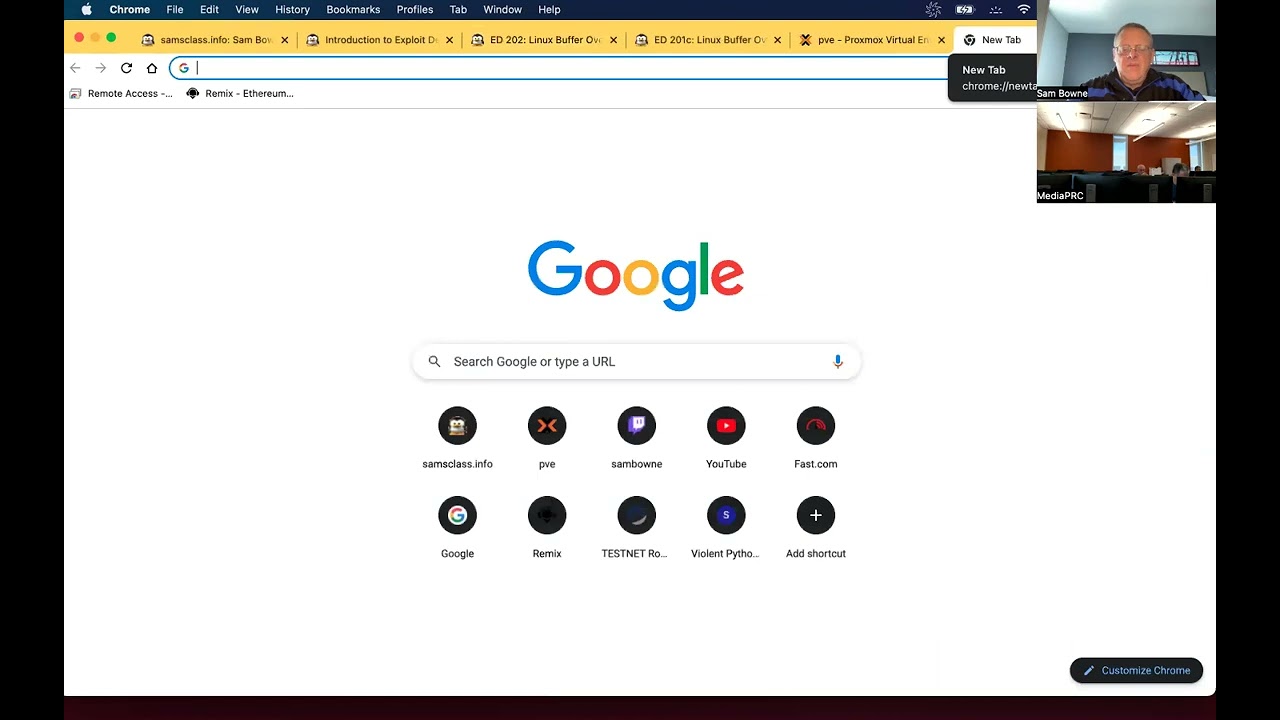Open the YouTube shortcut tile
This screenshot has width=1280, height=720.
[x=726, y=438]
